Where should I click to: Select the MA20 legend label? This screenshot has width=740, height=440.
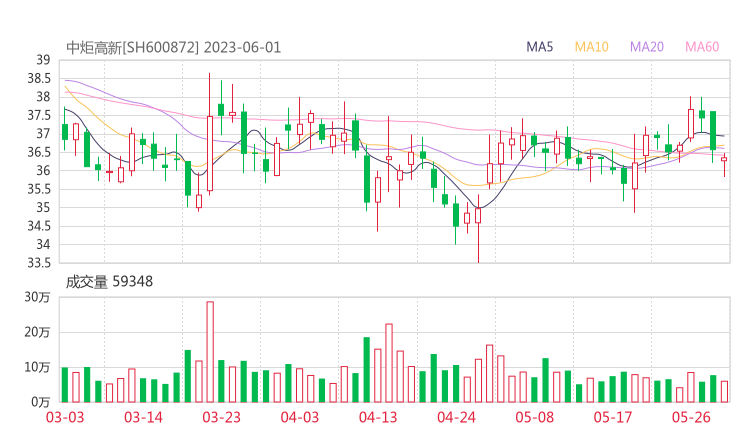(x=647, y=47)
